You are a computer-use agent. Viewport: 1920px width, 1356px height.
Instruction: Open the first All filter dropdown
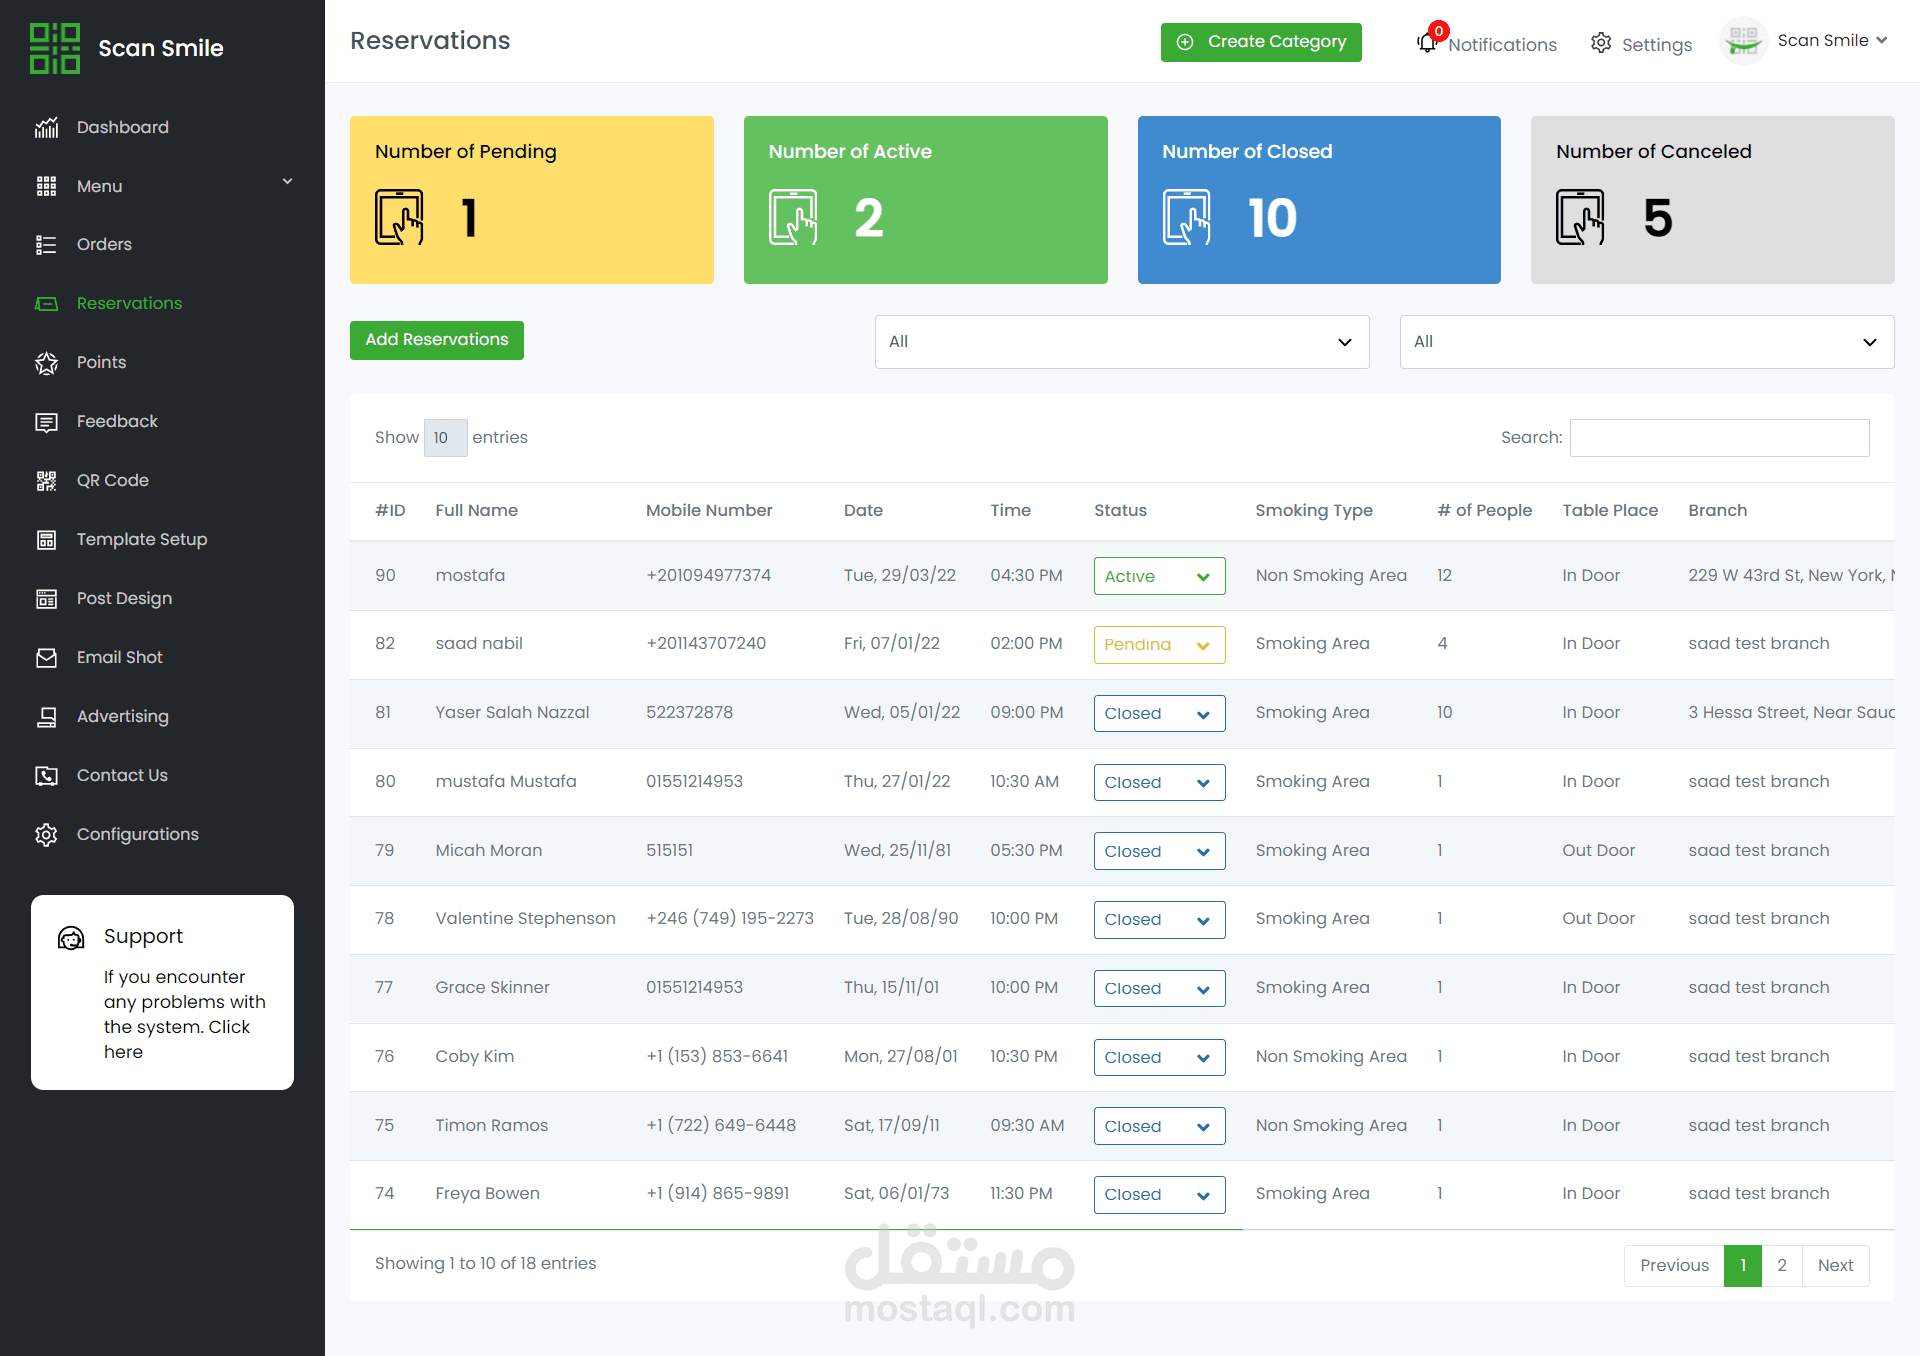[1121, 342]
